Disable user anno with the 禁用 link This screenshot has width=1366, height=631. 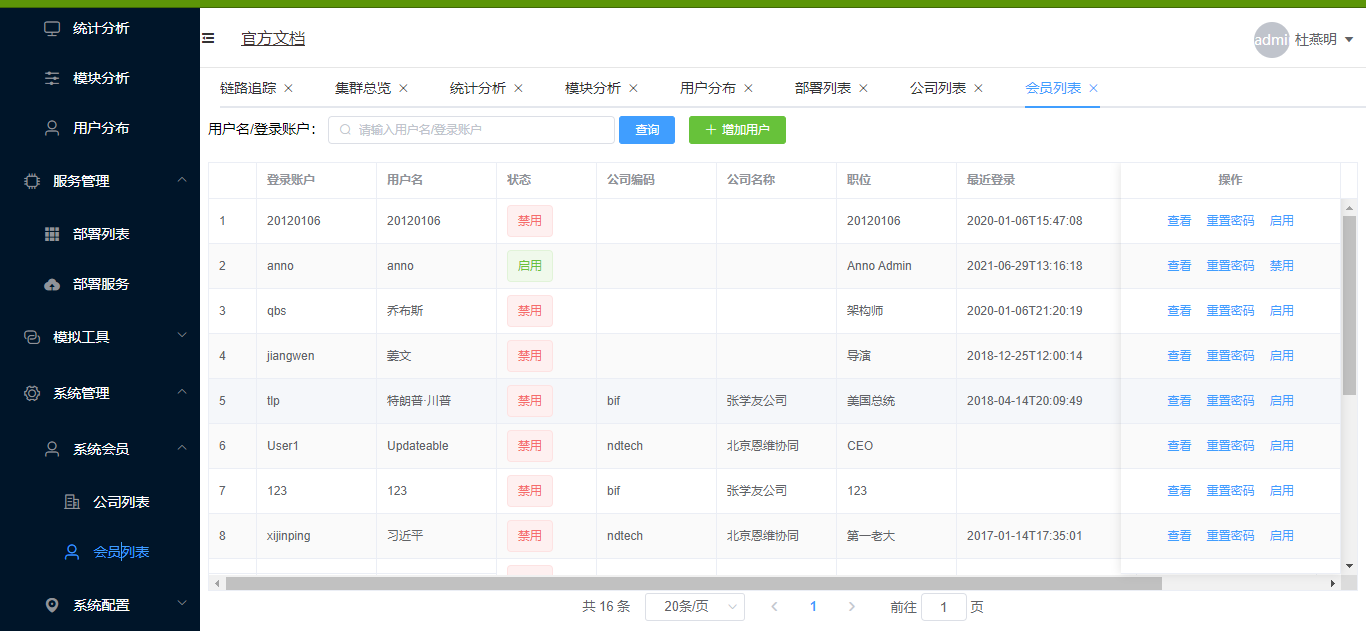click(x=1281, y=265)
